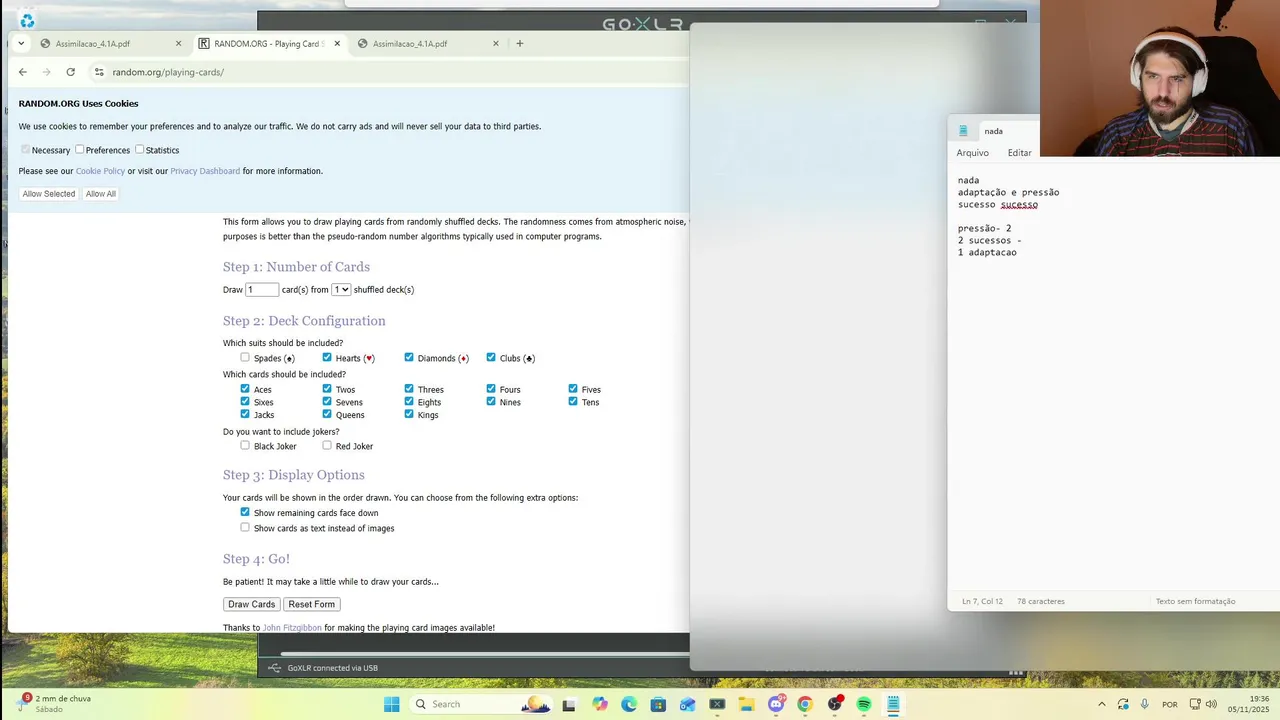Click the POR language indicator

[x=1169, y=704]
